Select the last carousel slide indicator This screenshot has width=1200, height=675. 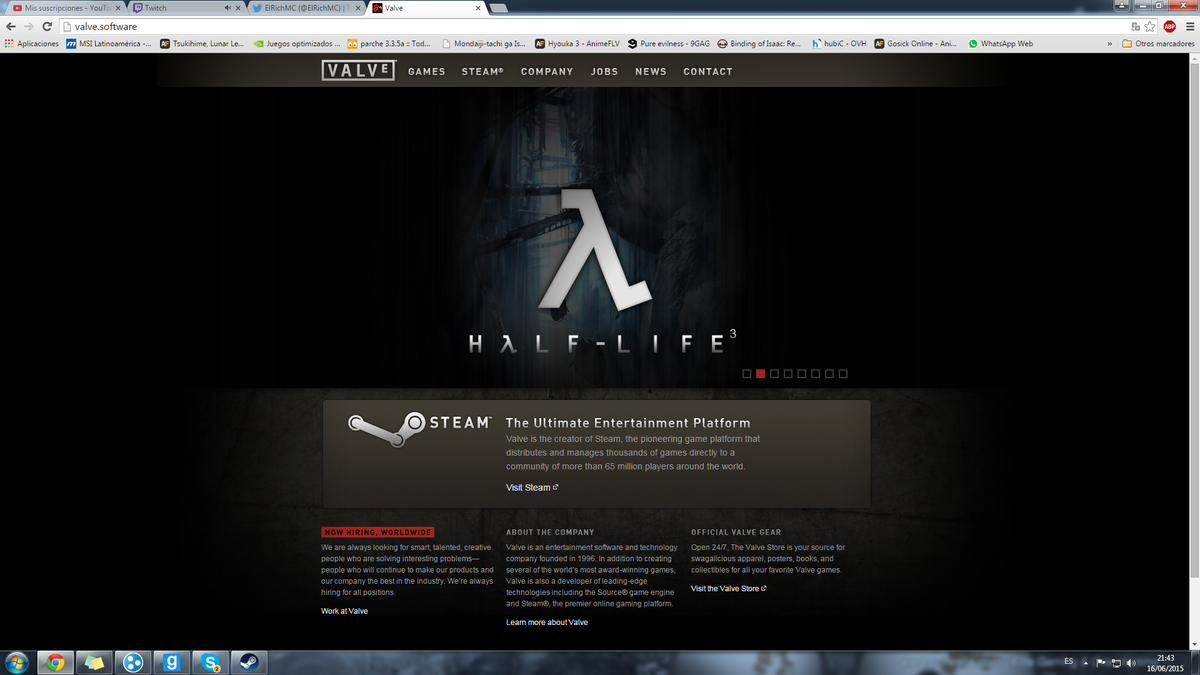click(x=843, y=374)
